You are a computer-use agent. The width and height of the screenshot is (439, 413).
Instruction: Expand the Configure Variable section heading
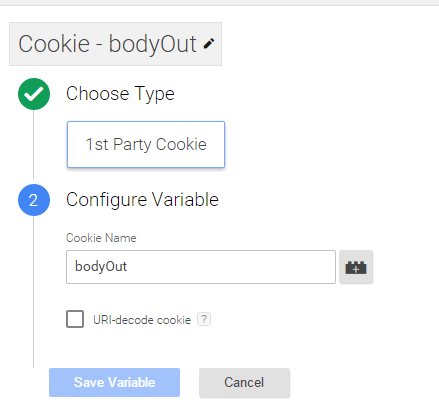(x=142, y=200)
